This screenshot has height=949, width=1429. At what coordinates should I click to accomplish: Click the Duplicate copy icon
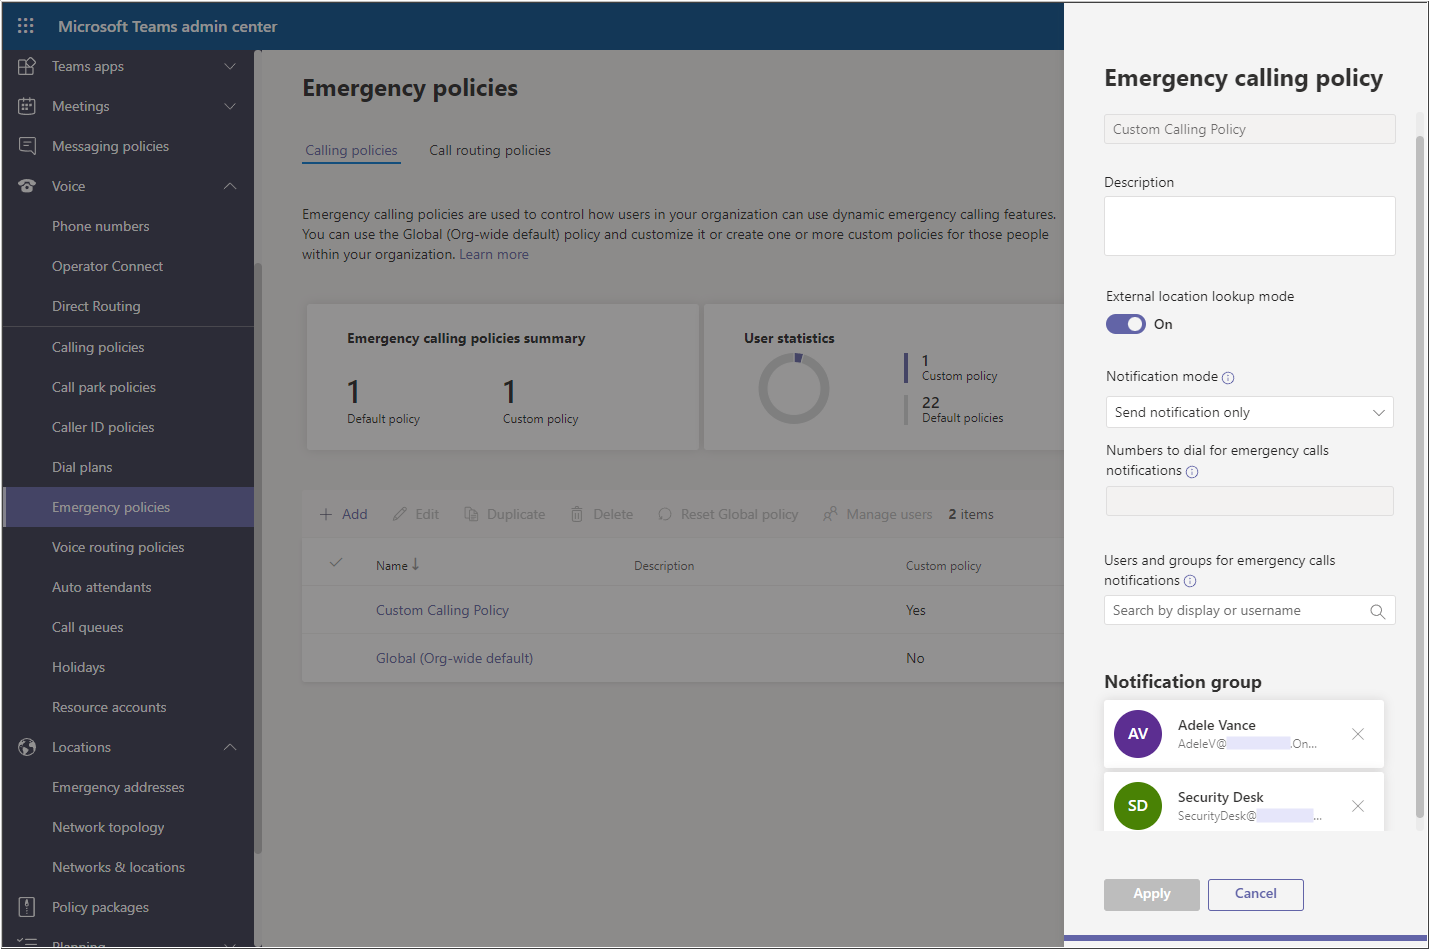click(x=471, y=514)
